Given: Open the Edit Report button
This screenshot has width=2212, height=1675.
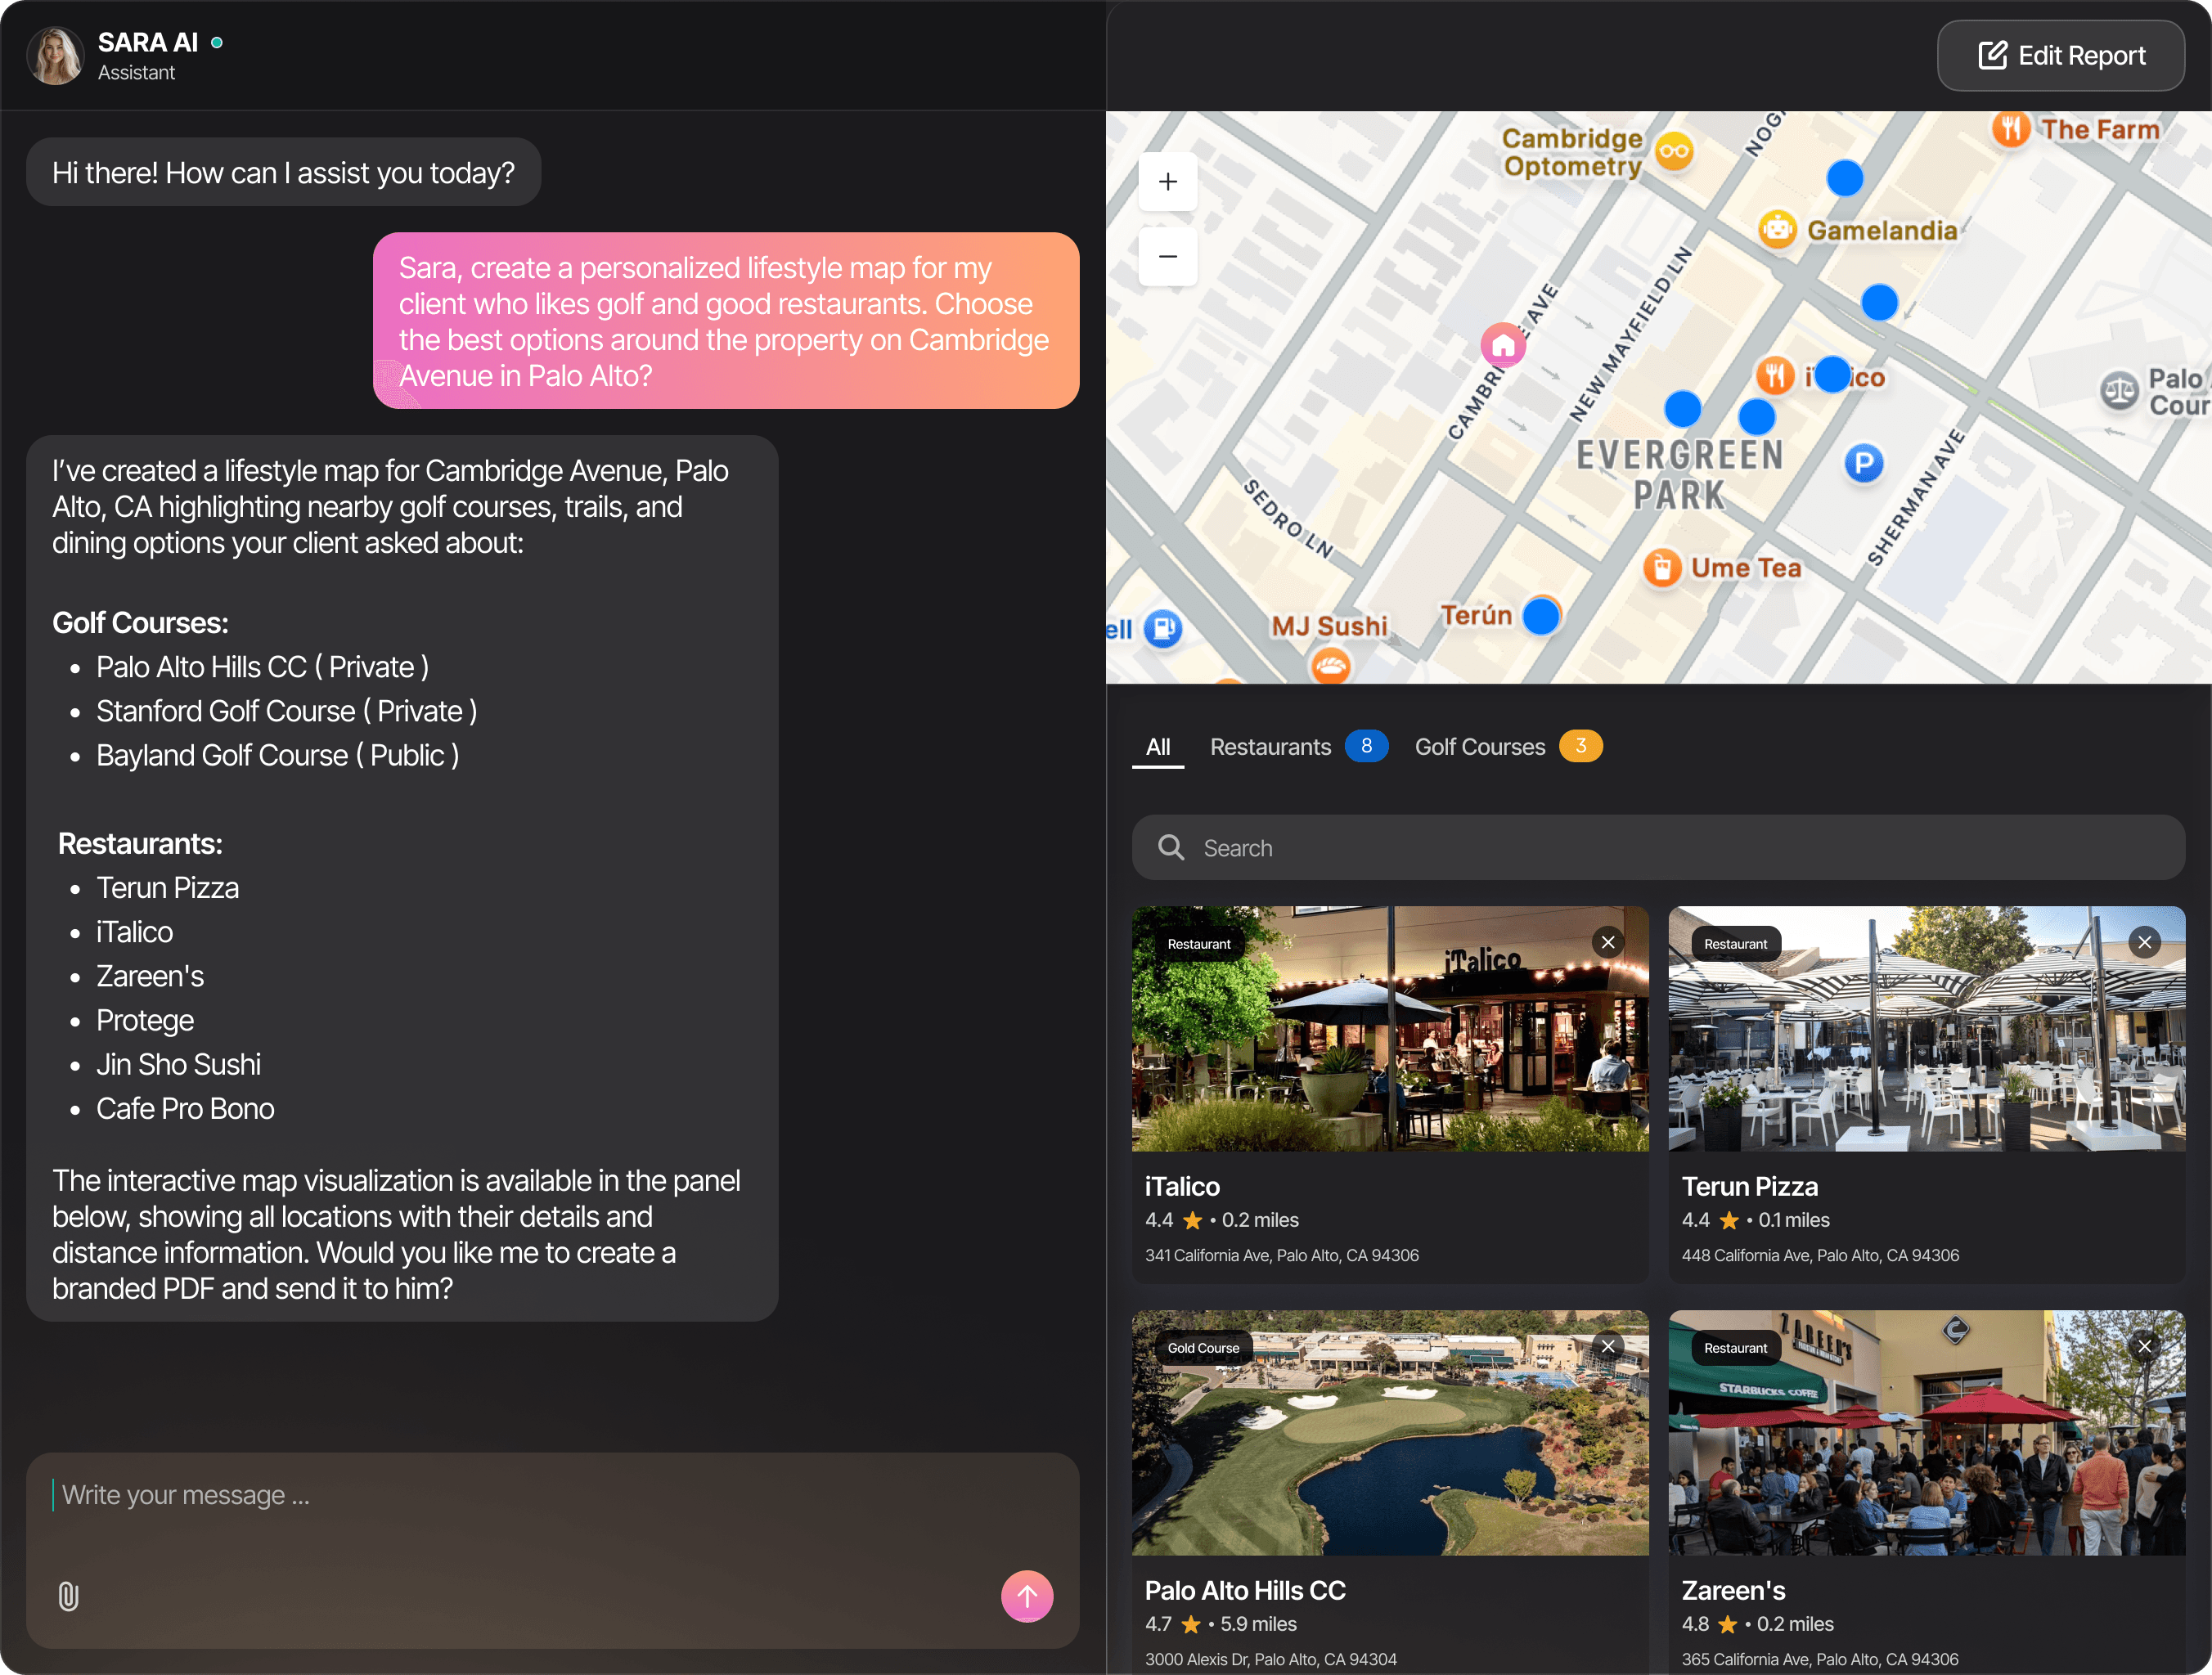Looking at the screenshot, I should coord(2060,56).
